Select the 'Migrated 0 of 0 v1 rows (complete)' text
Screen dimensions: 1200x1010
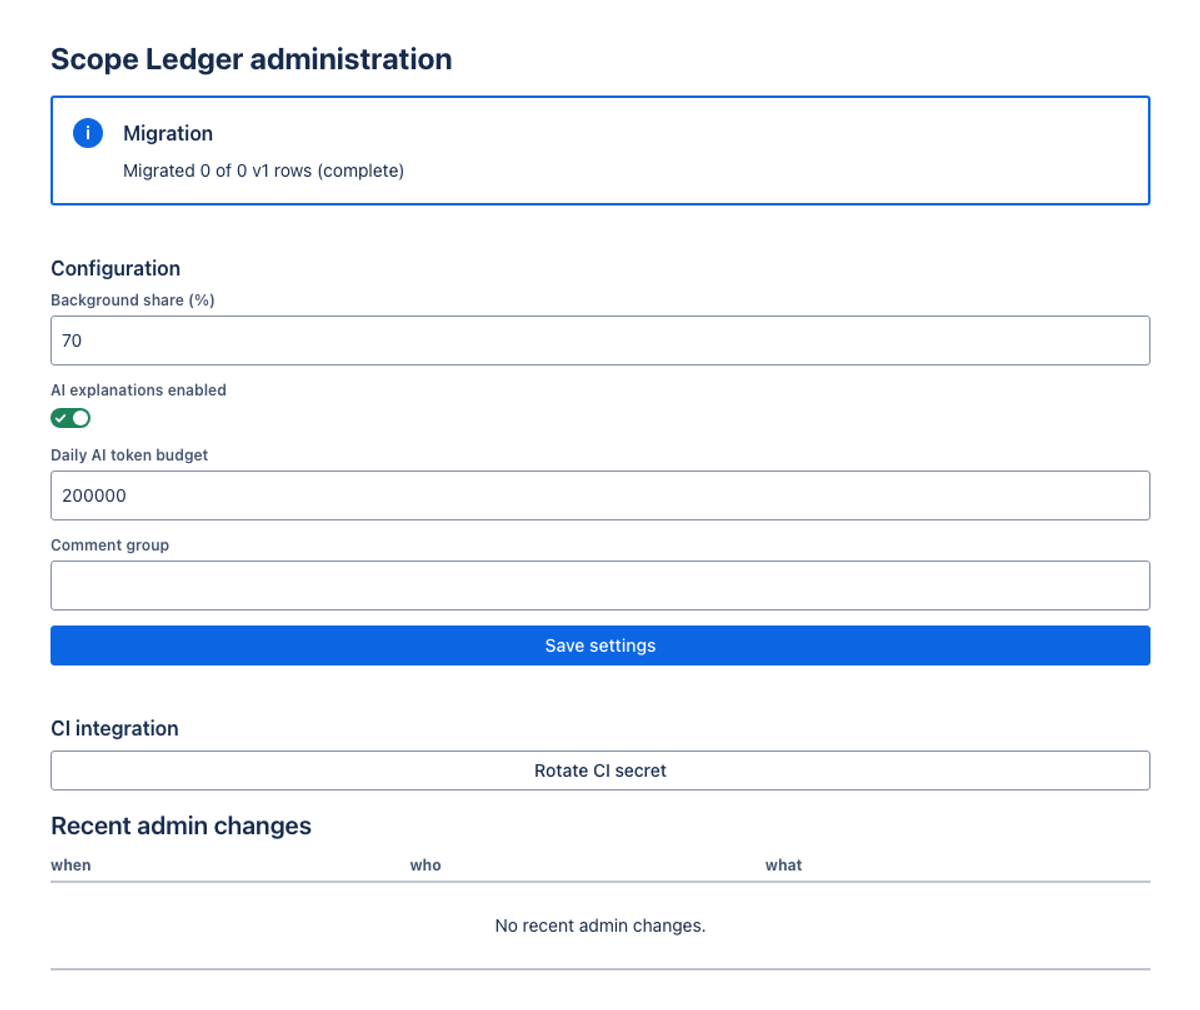263,171
